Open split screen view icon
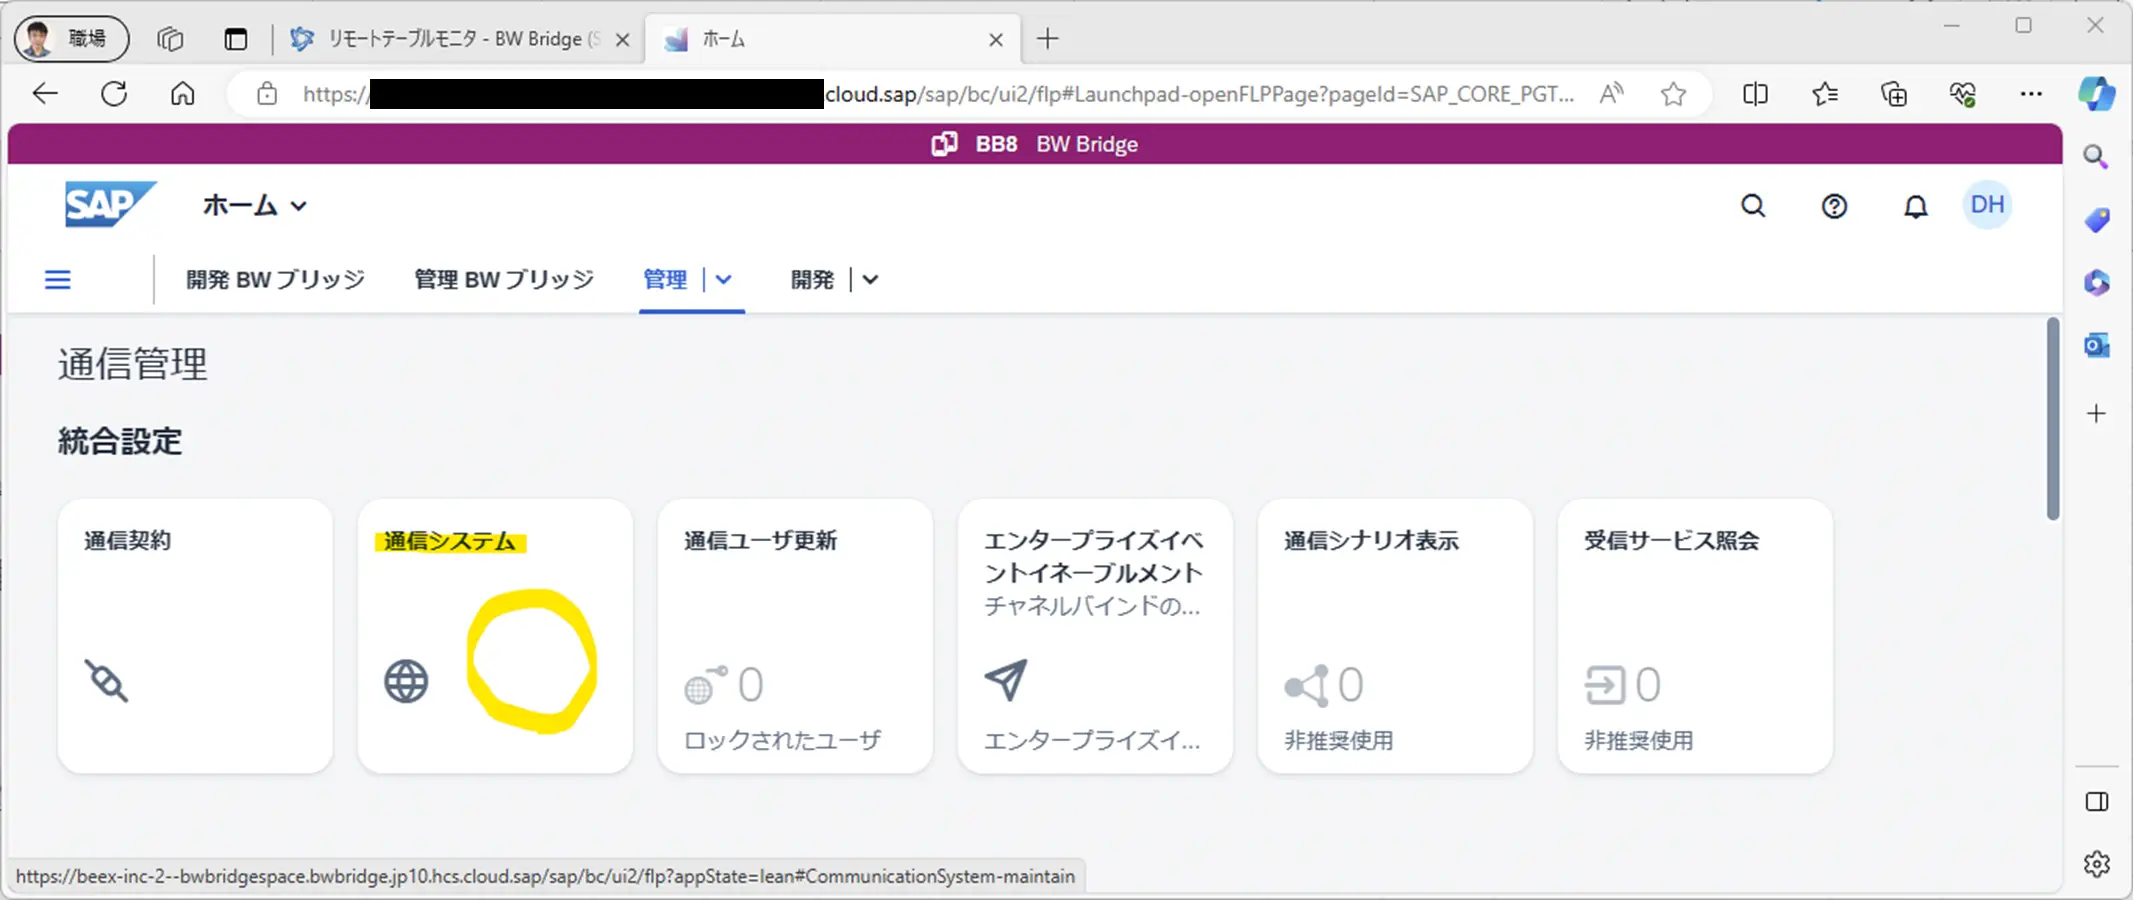Viewport: 2133px width, 900px height. pos(1755,94)
